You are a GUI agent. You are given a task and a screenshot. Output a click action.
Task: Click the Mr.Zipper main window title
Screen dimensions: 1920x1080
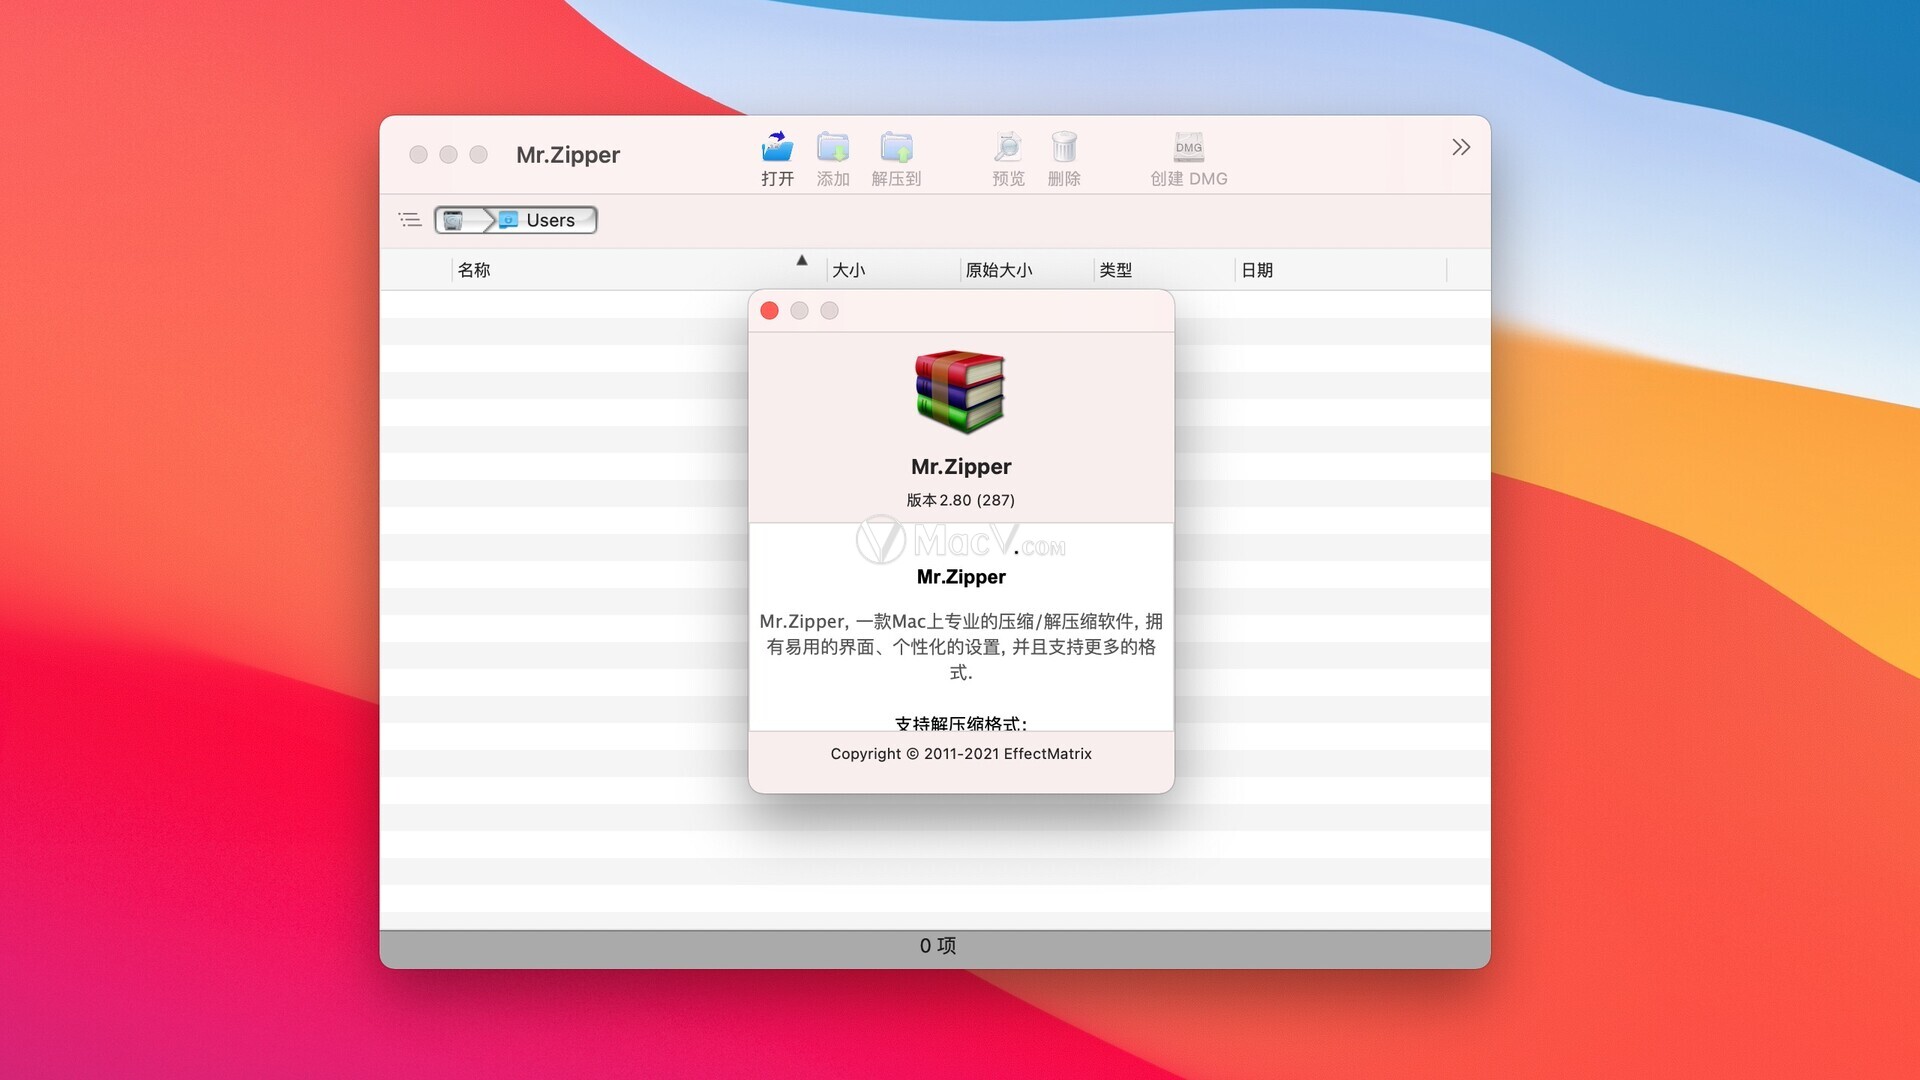click(568, 155)
